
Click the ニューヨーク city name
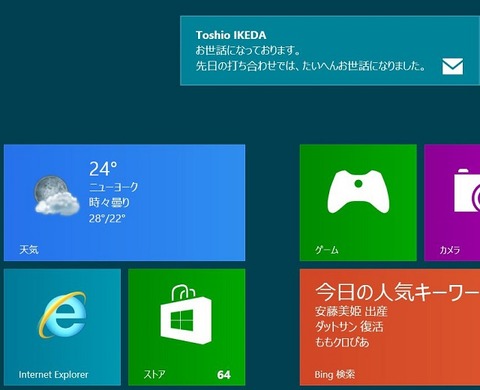[x=113, y=187]
